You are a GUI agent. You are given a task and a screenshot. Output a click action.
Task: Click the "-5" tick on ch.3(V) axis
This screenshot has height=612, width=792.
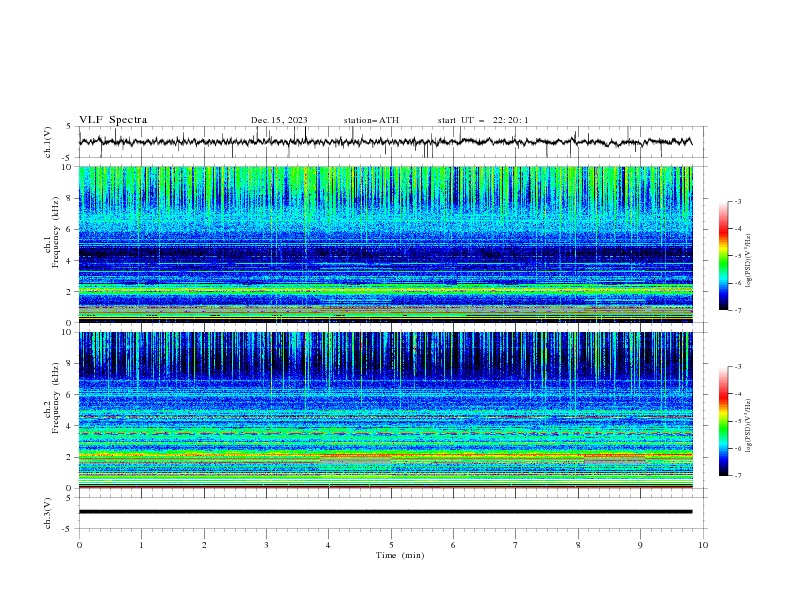(68, 529)
